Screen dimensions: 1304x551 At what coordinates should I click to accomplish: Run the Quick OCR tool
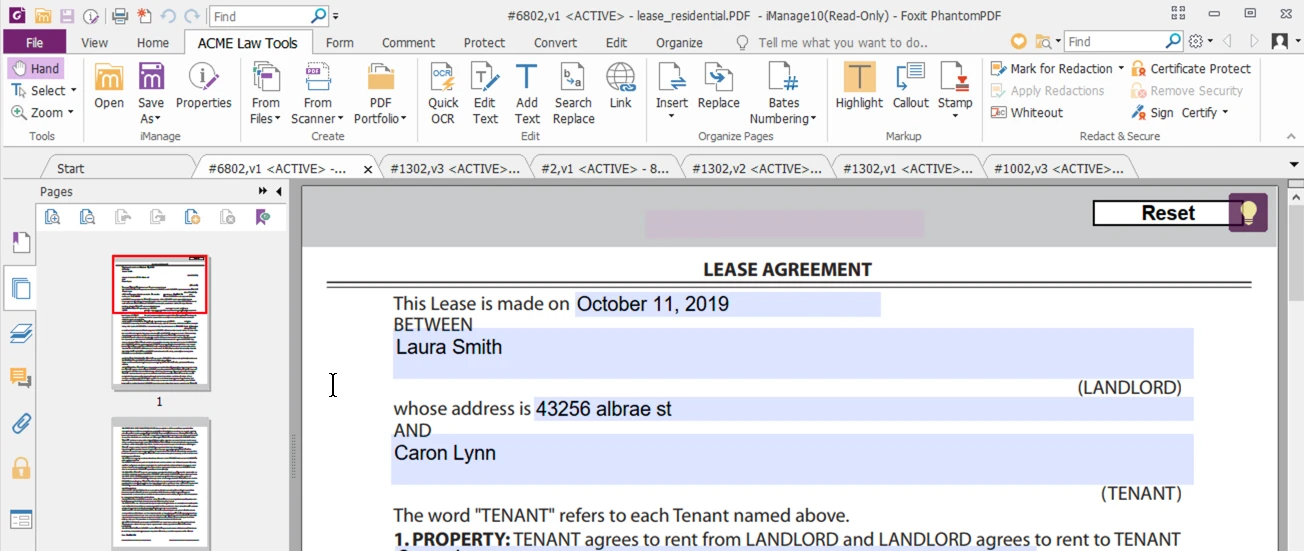pyautogui.click(x=443, y=92)
